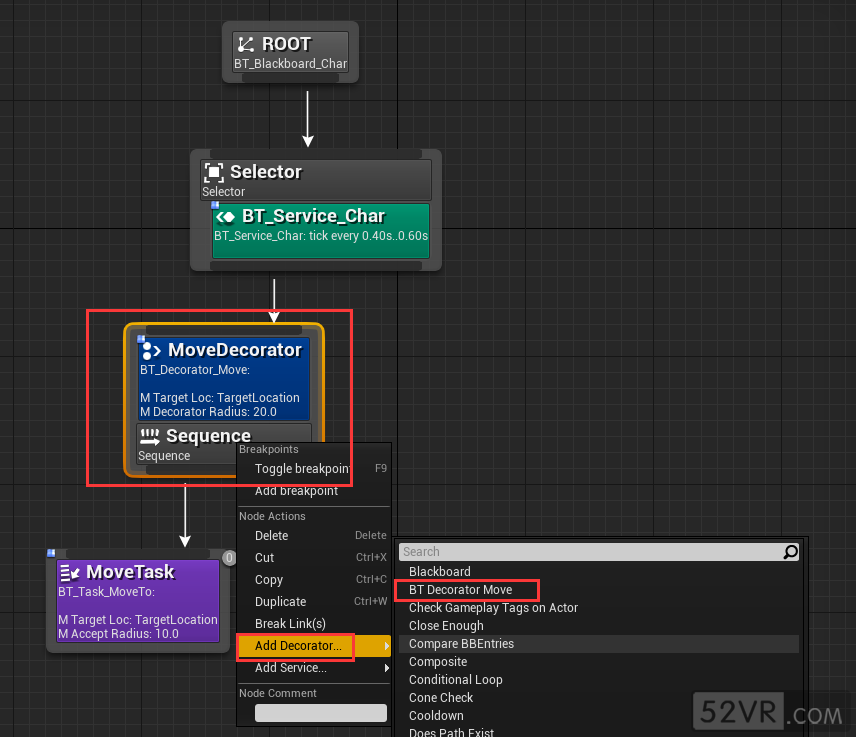Click the MoveTask node task icon
856x737 pixels.
tap(70, 572)
